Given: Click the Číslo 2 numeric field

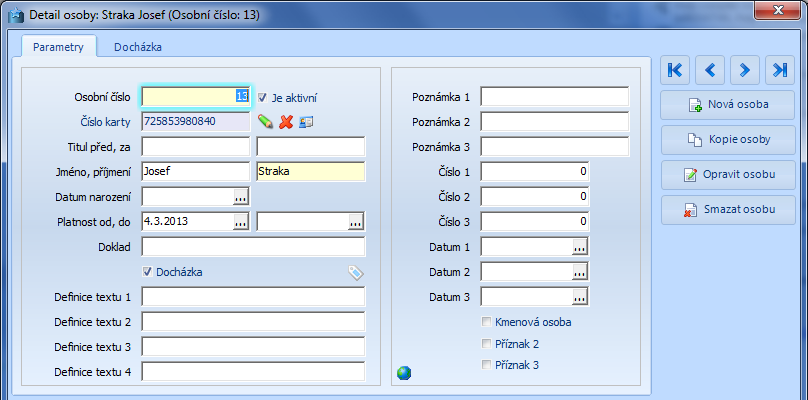Looking at the screenshot, I should (535, 196).
